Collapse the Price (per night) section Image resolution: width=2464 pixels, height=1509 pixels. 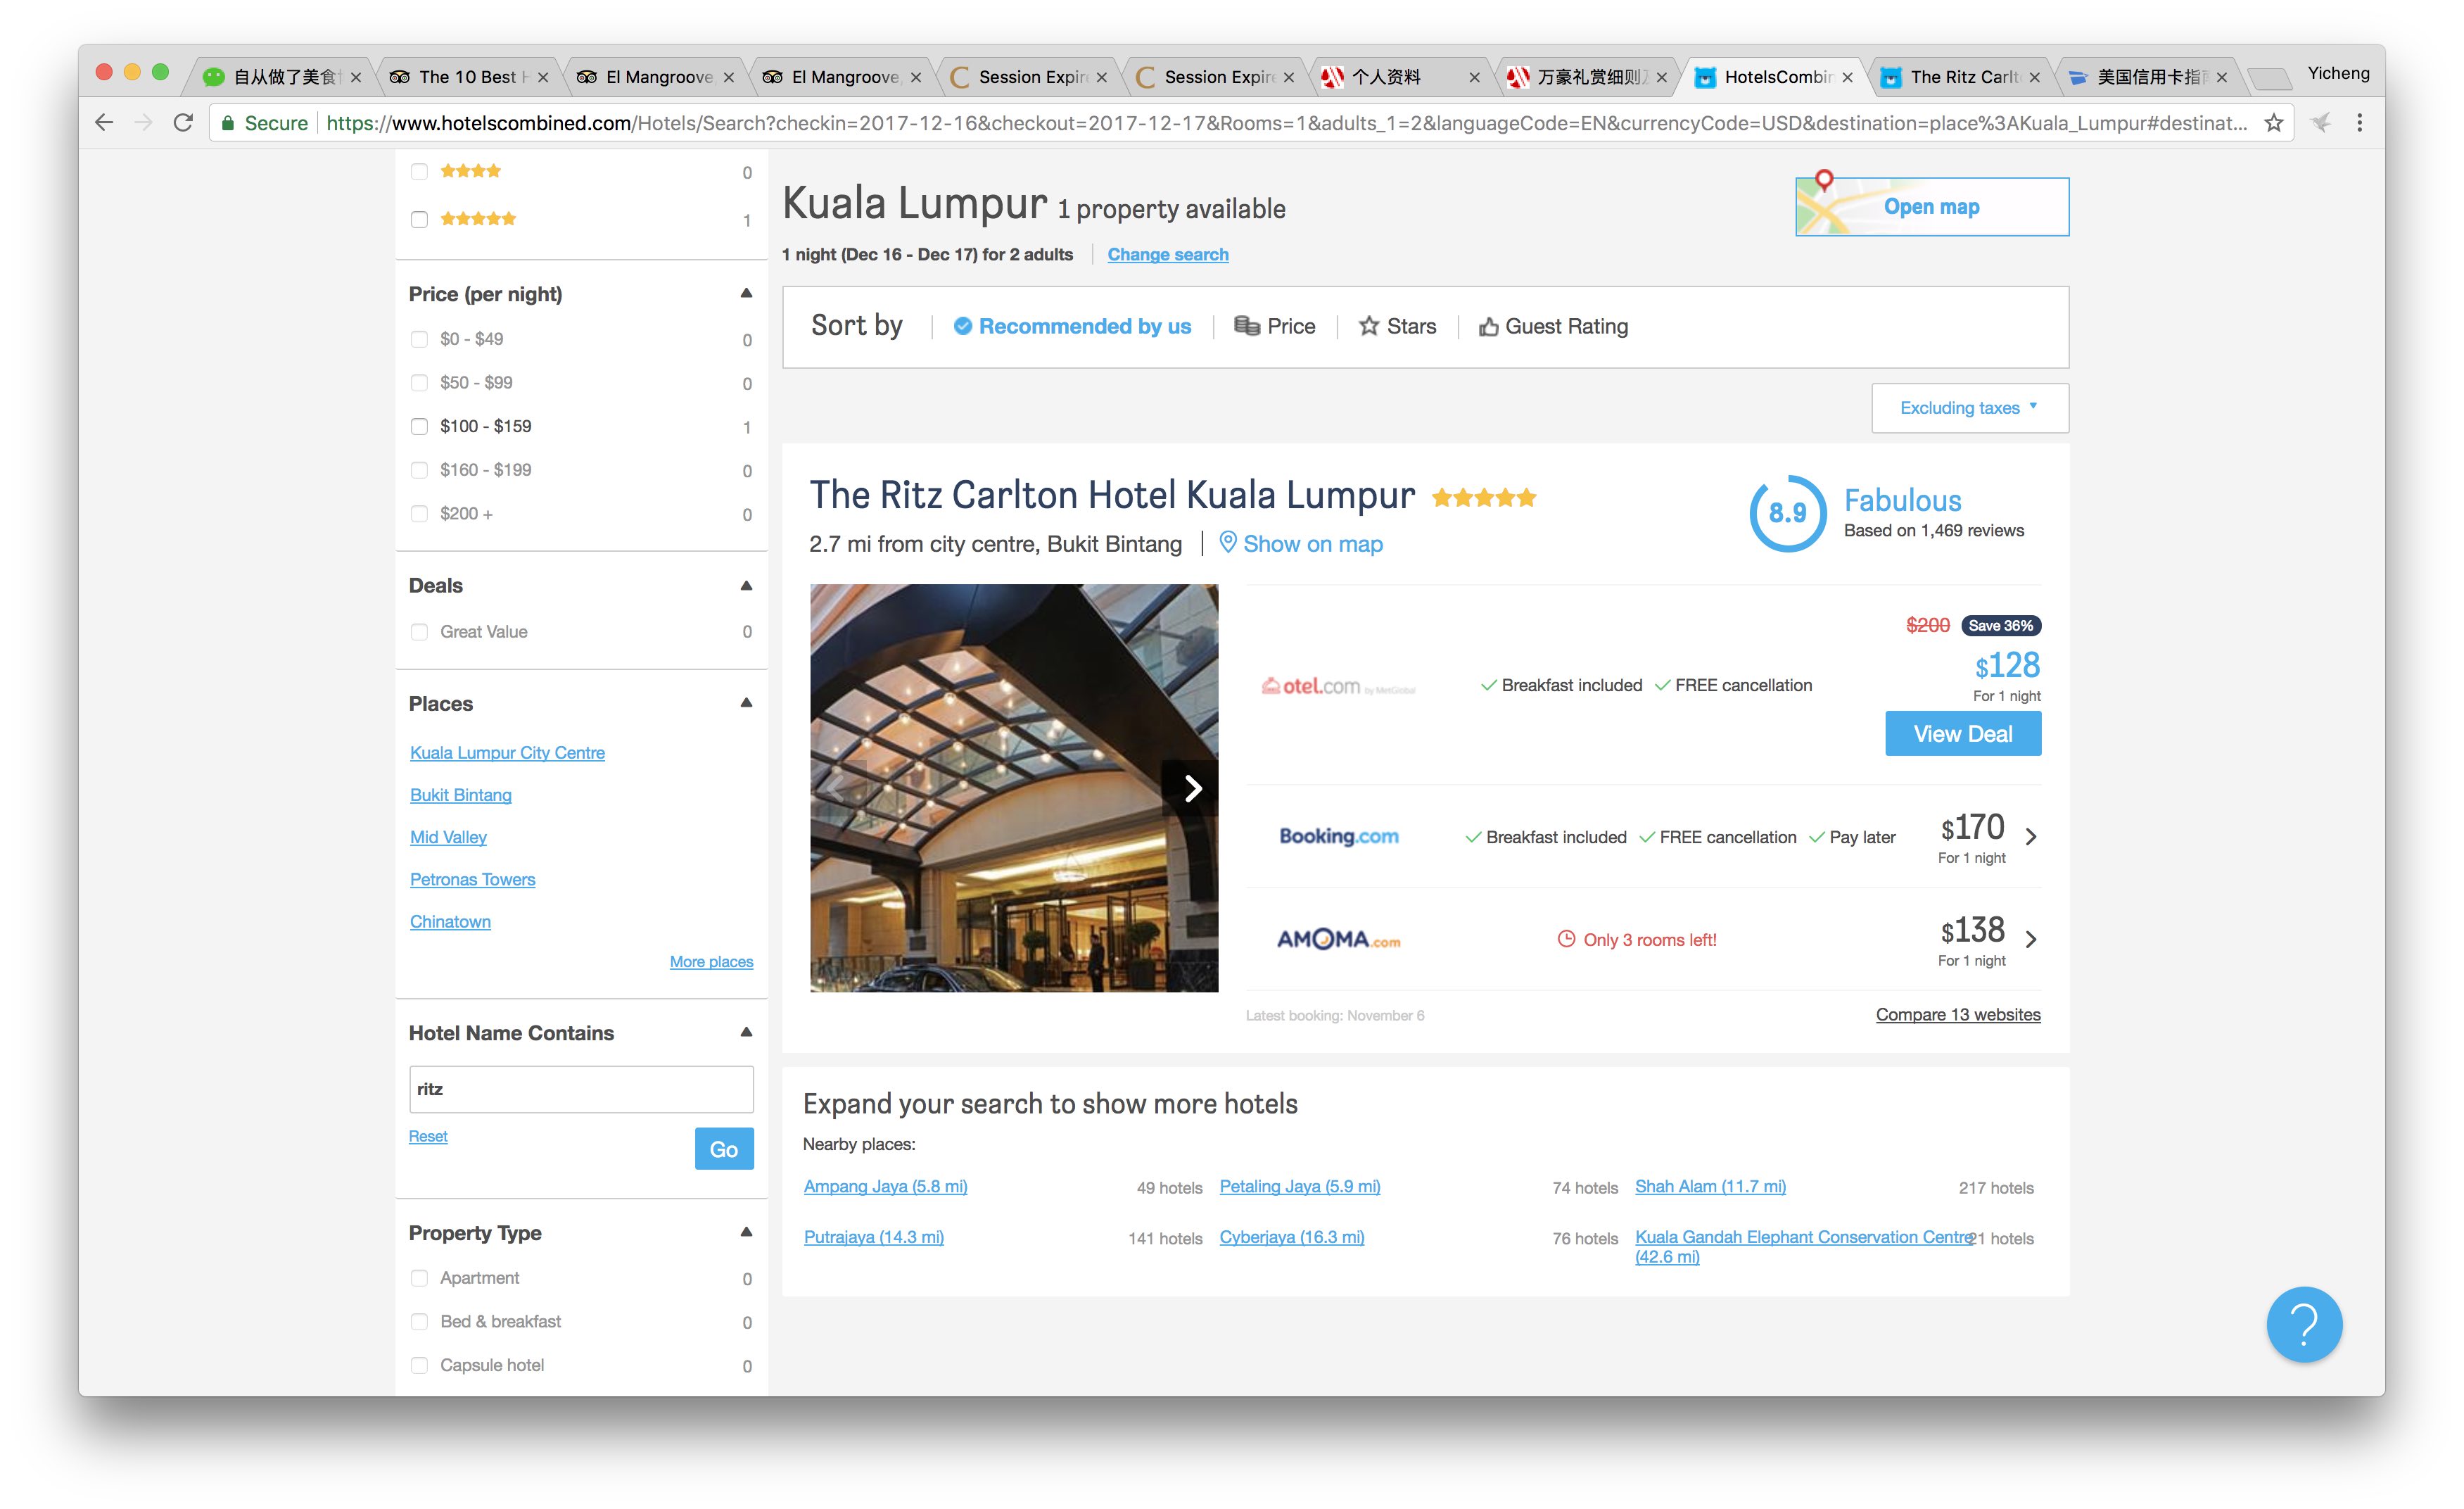tap(746, 293)
